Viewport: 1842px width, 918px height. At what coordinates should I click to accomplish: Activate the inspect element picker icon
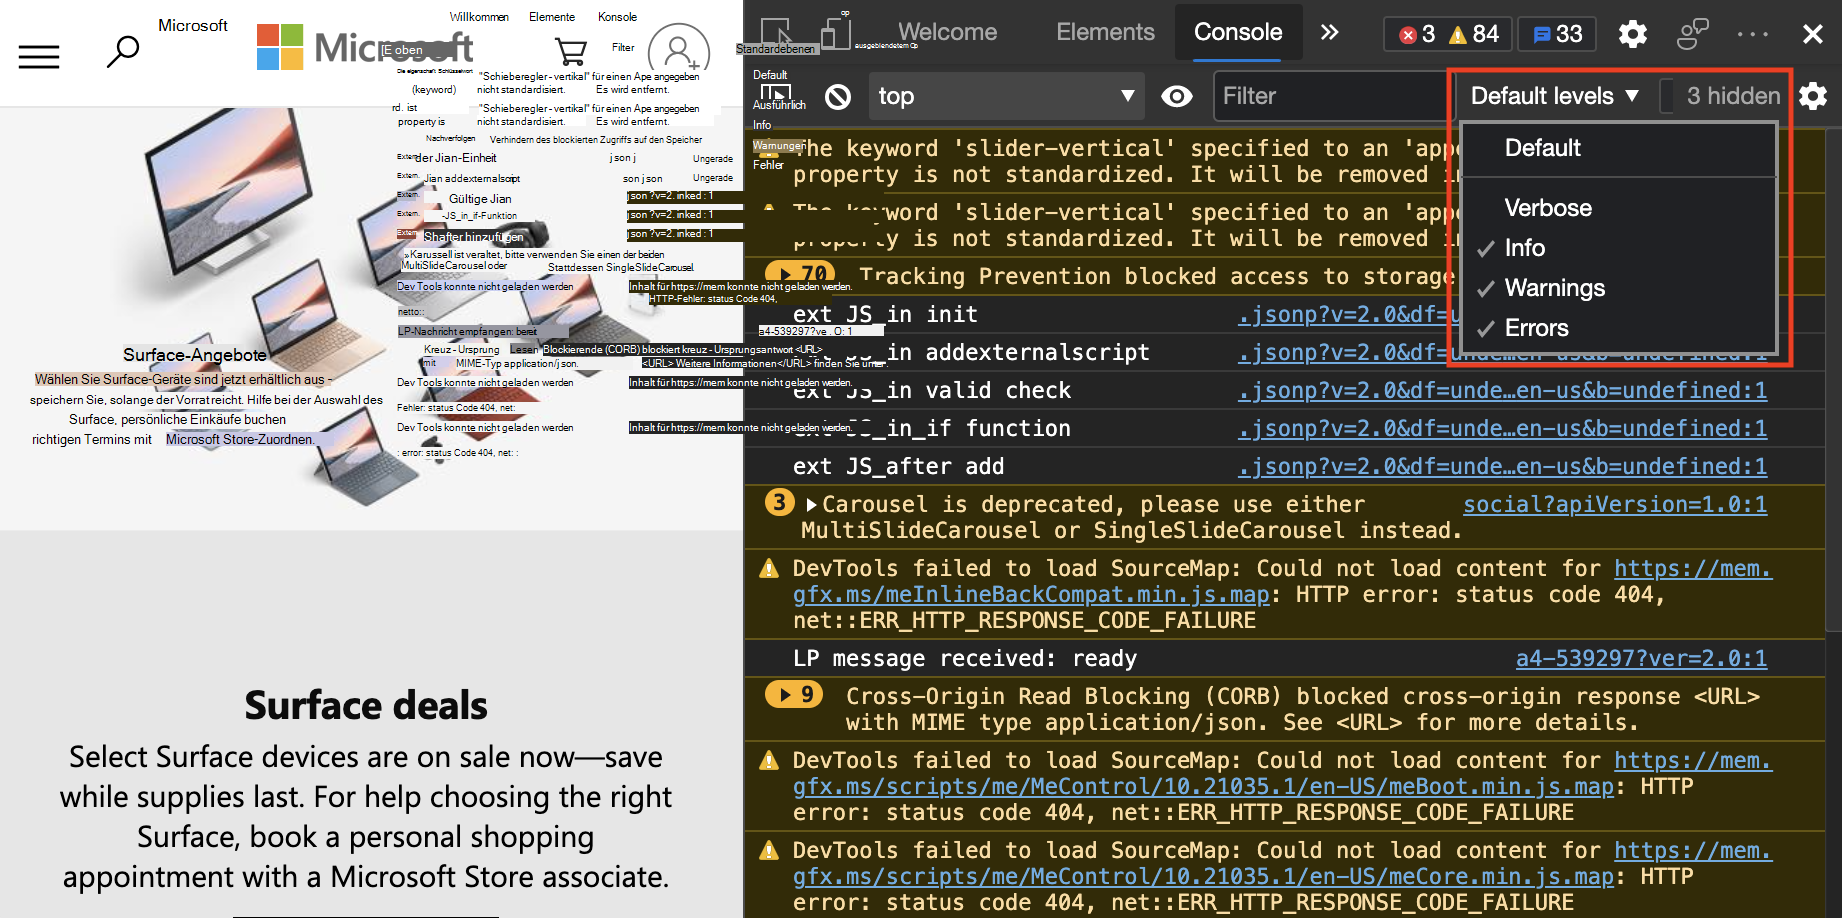(776, 33)
